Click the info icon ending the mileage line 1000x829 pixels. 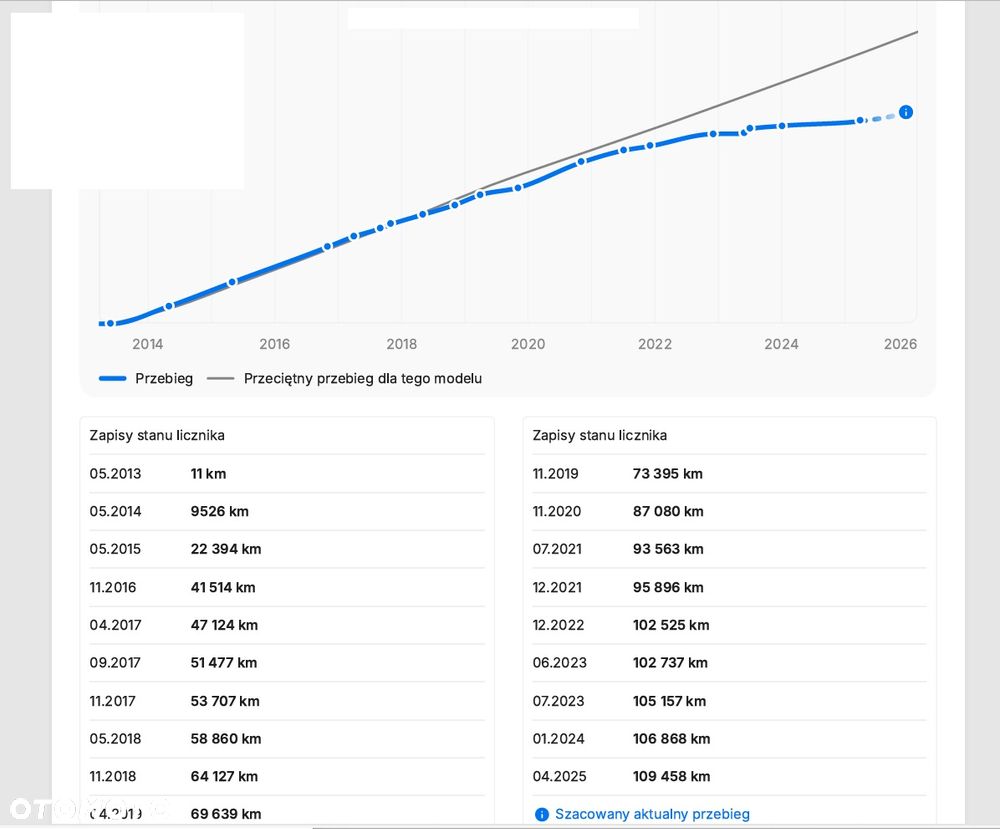(905, 112)
